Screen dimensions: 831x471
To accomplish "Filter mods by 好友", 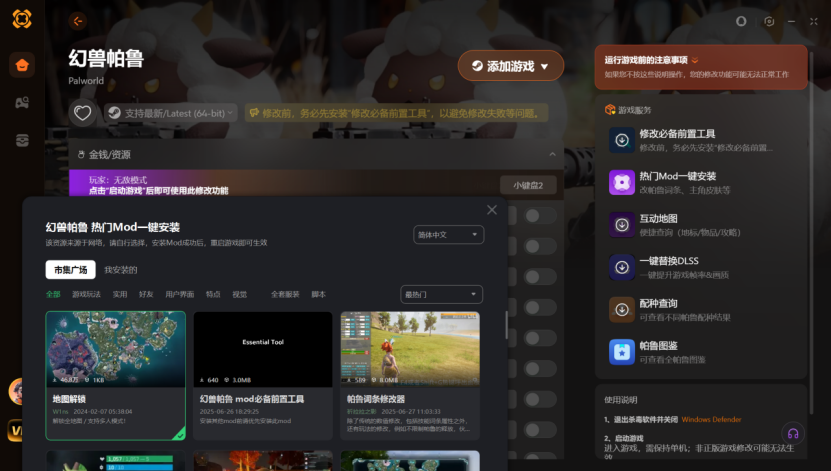I will tap(146, 294).
